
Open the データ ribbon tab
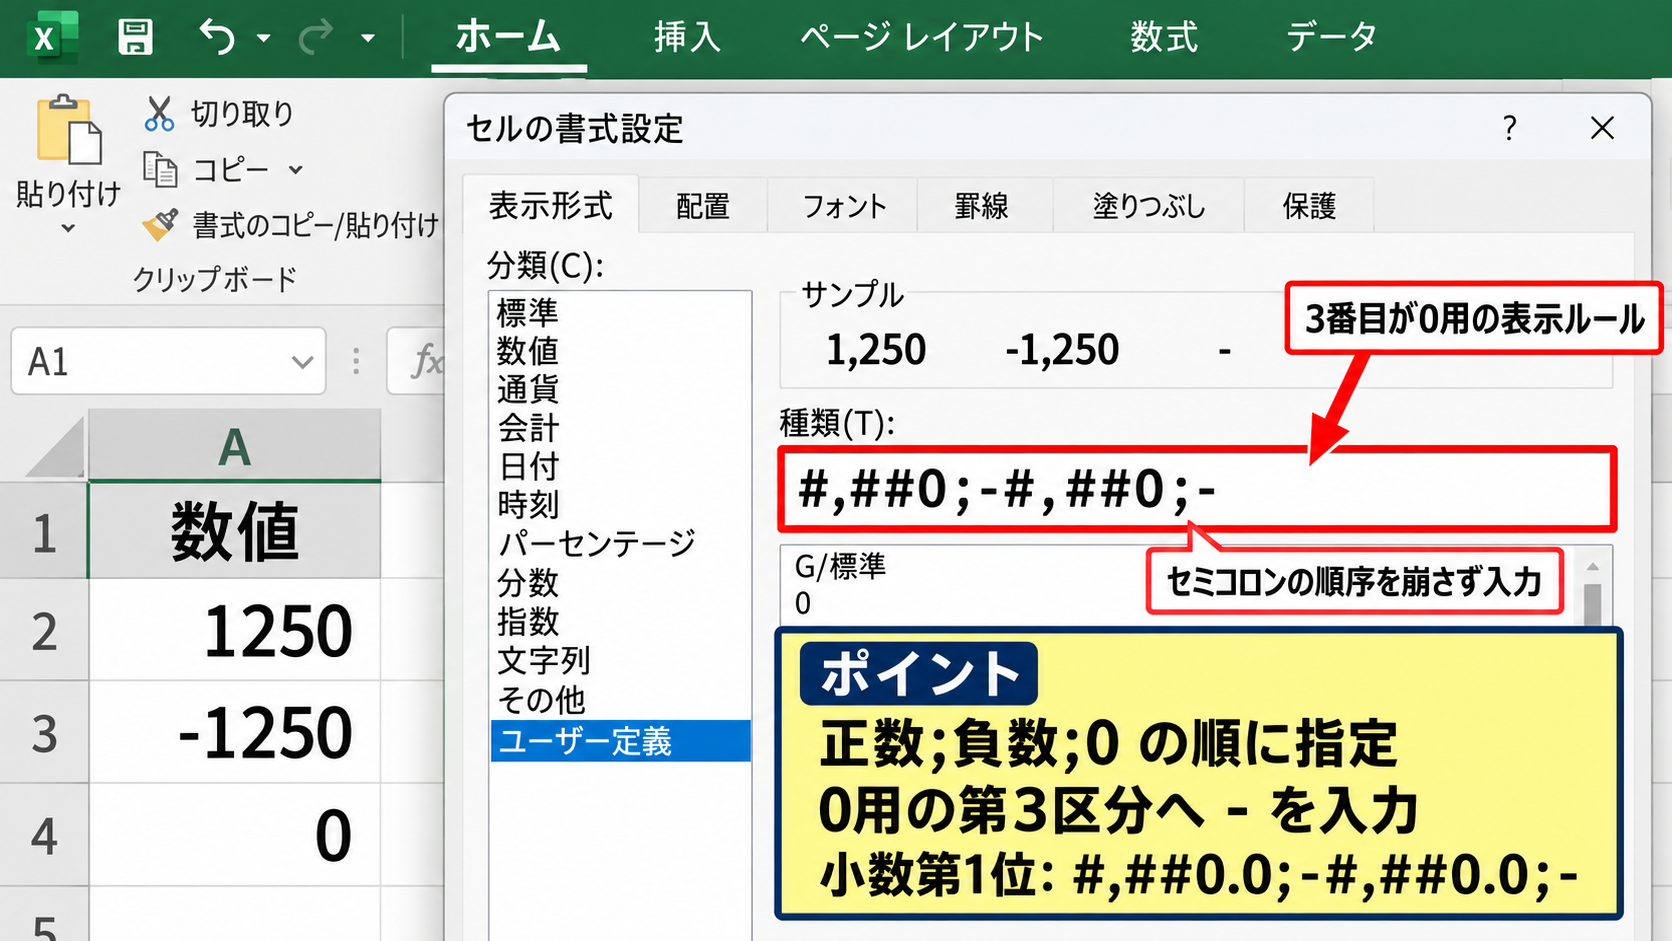pyautogui.click(x=1331, y=37)
